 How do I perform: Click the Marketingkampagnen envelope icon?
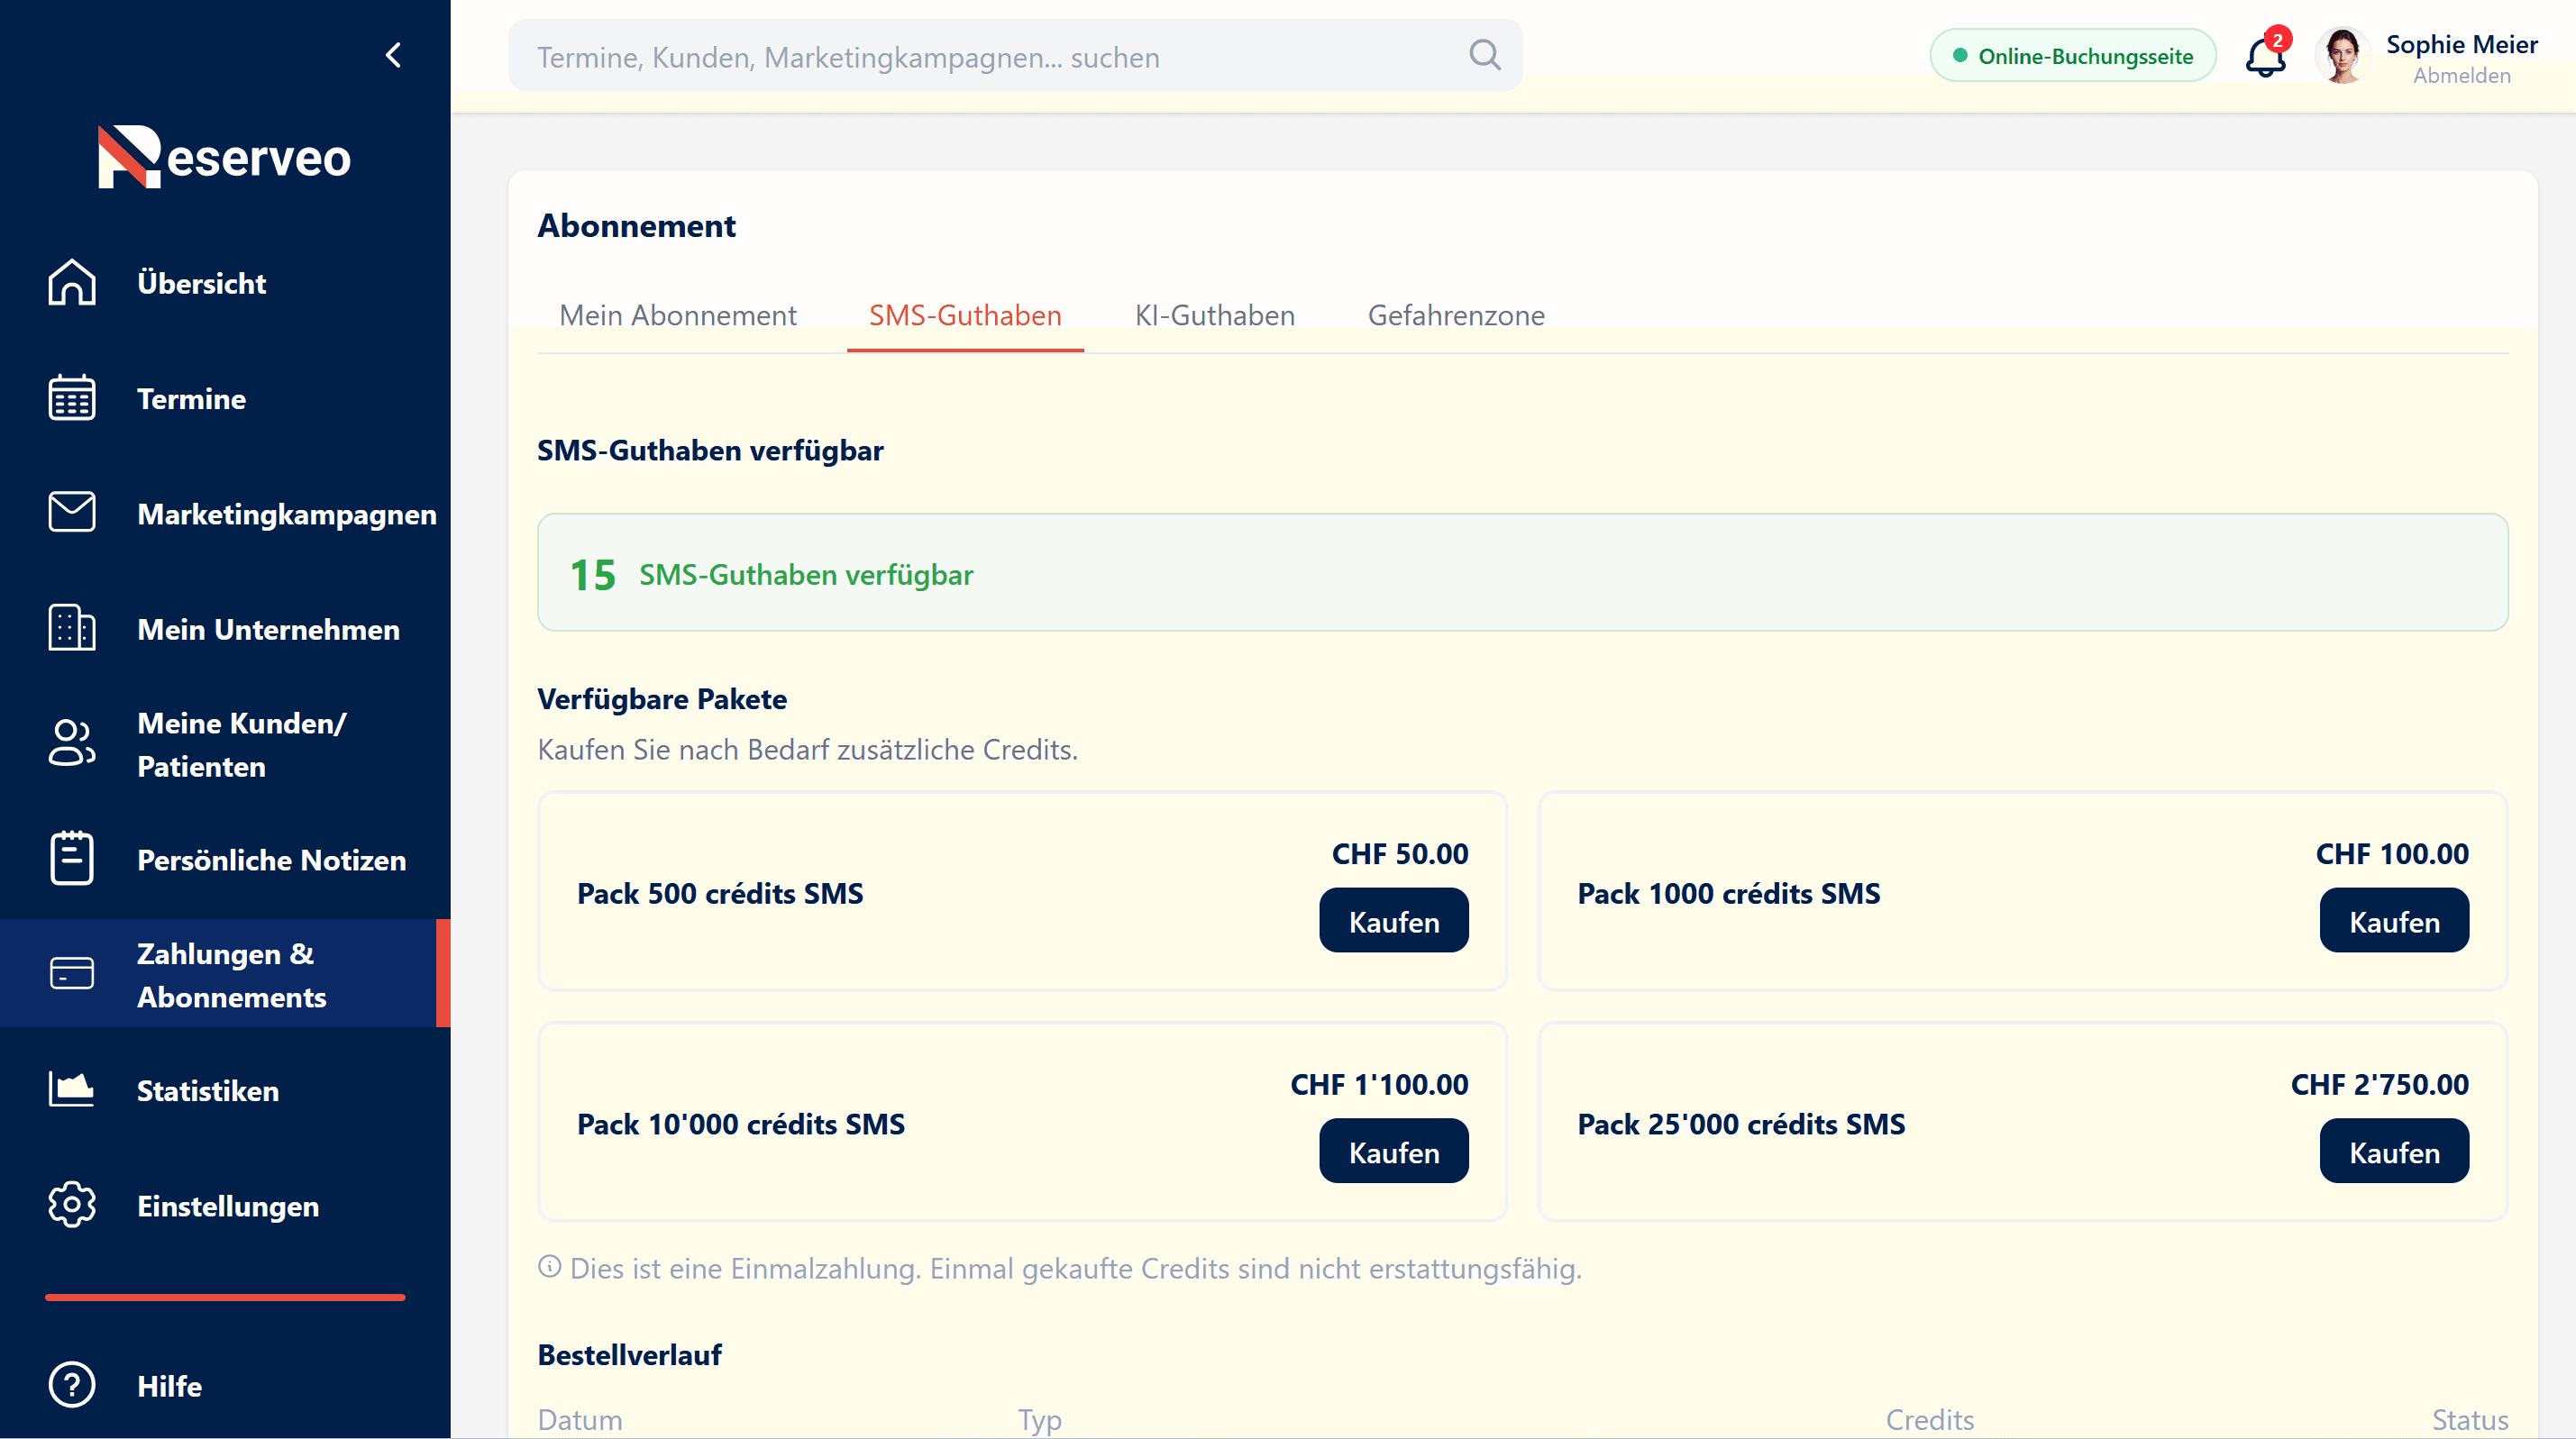tap(72, 513)
